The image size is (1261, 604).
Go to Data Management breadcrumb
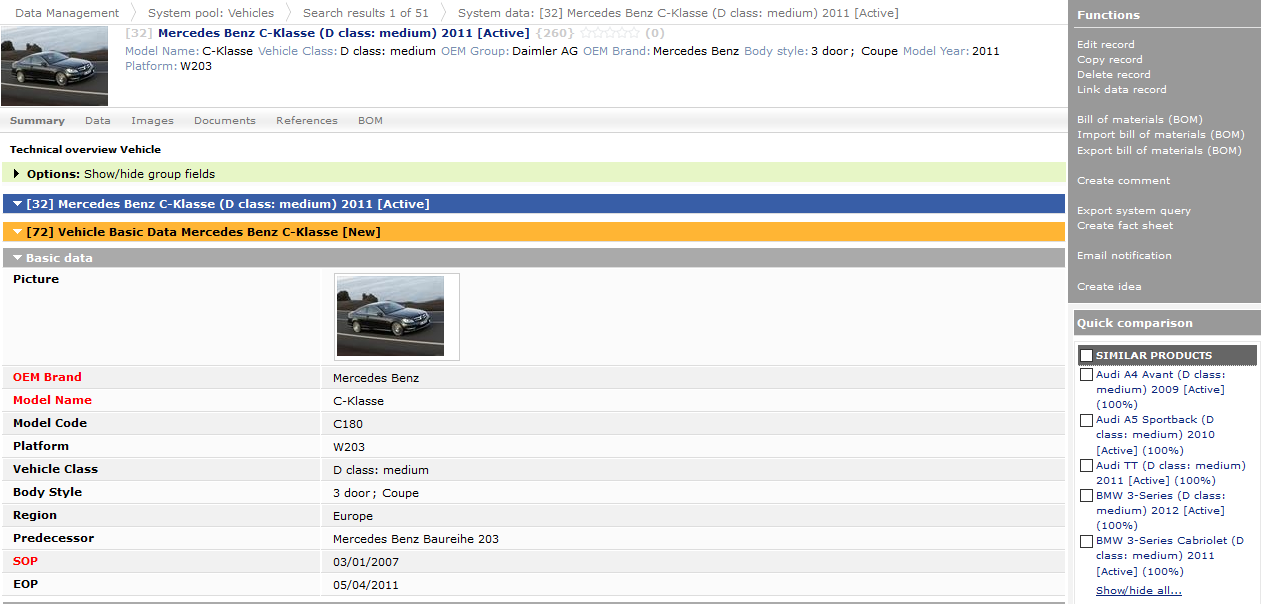[x=67, y=13]
